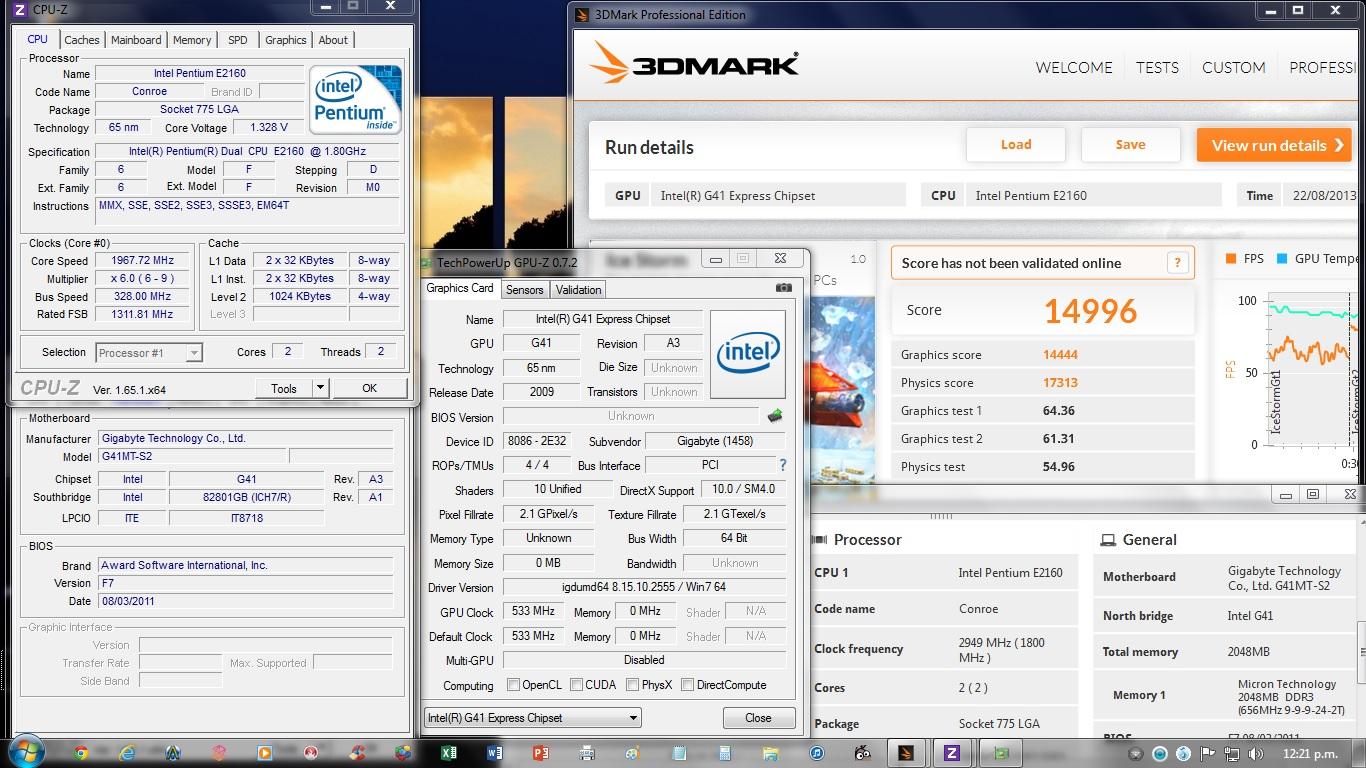Open the Intel G41 Express Chipset GPU dropdown
This screenshot has width=1366, height=768.
click(532, 718)
